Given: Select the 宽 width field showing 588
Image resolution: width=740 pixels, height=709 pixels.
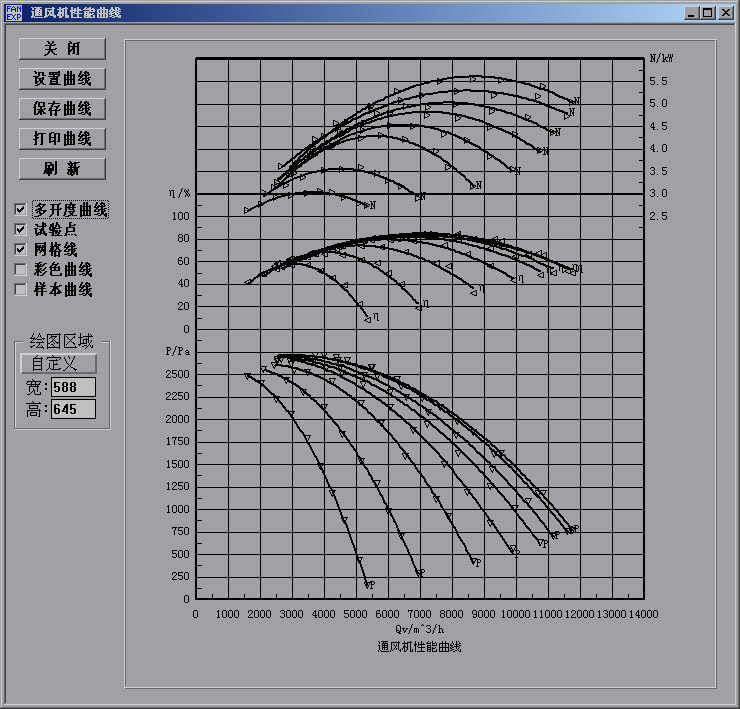Looking at the screenshot, I should point(73,387).
